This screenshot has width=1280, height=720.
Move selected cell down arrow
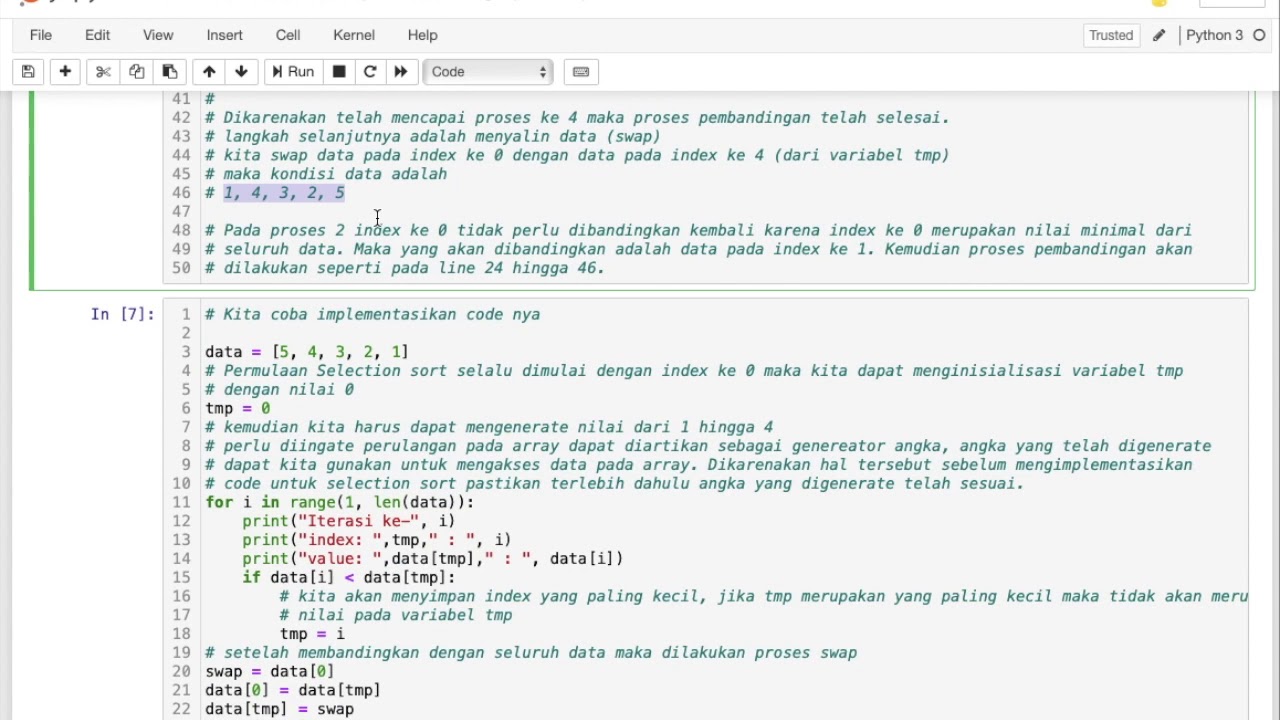pos(241,72)
